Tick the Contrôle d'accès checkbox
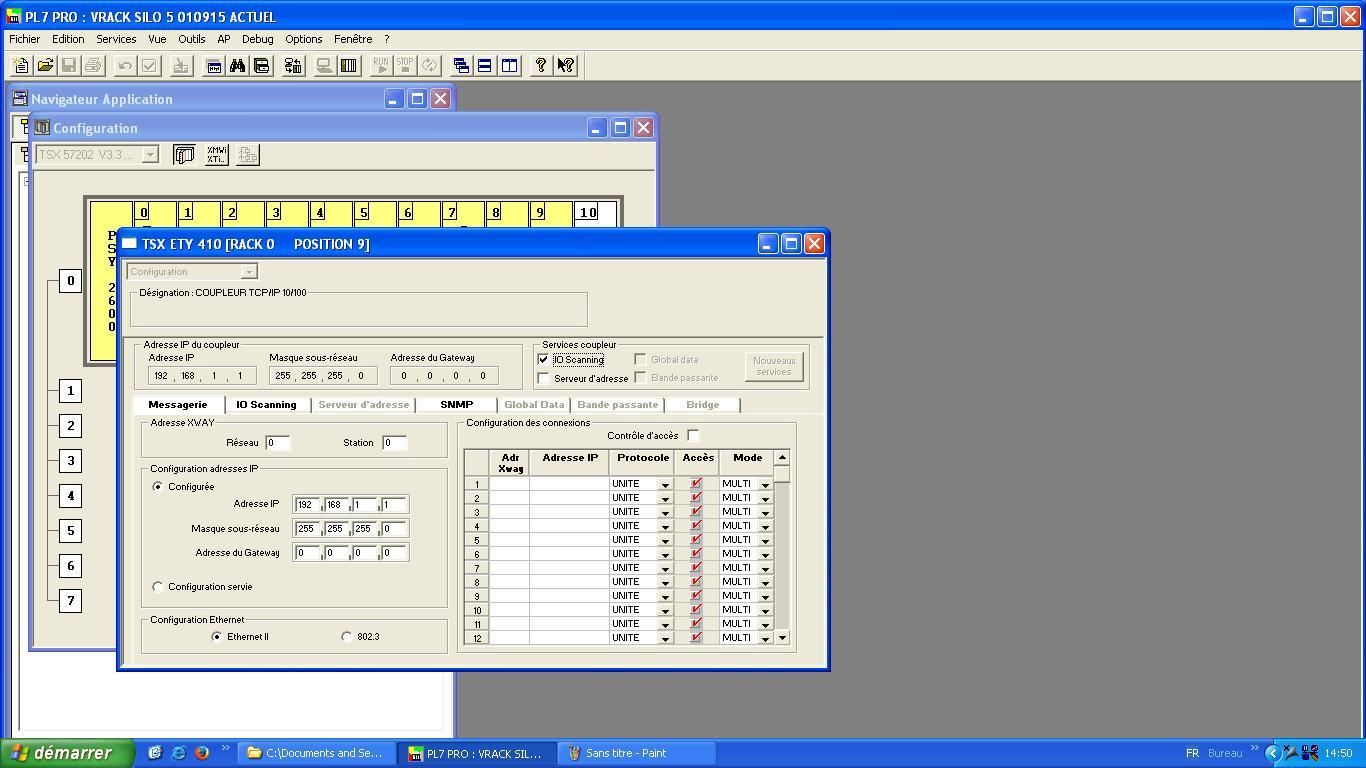The width and height of the screenshot is (1366, 768). pos(693,435)
